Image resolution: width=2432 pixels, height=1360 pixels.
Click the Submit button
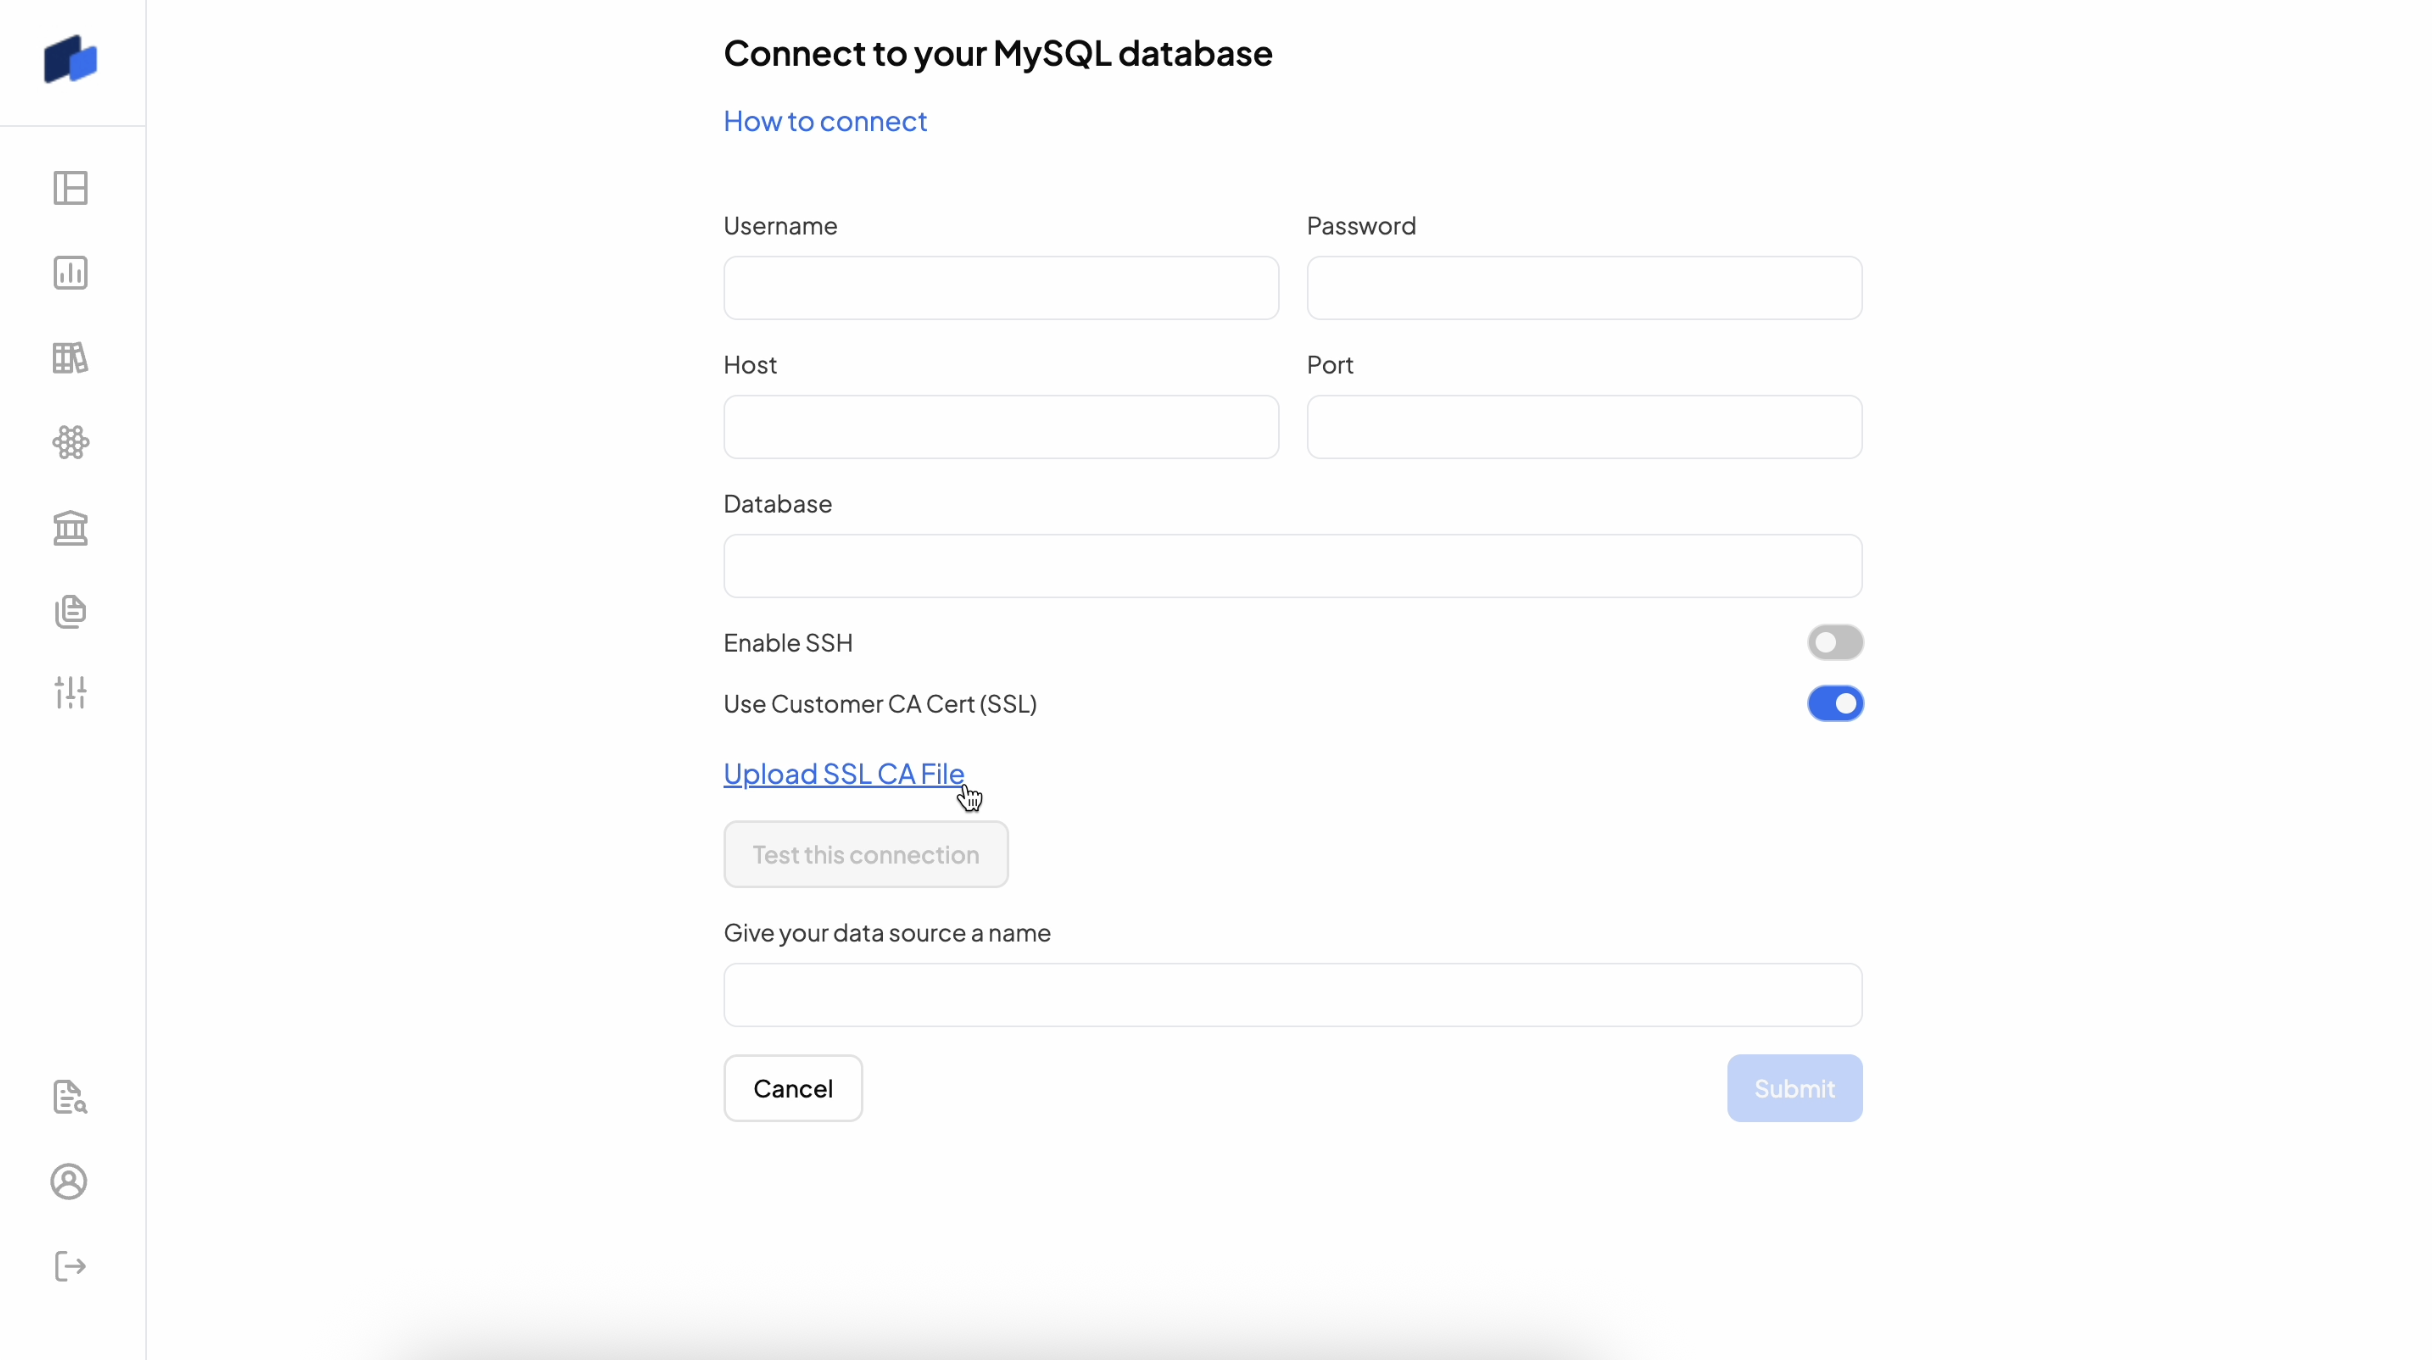(1793, 1088)
